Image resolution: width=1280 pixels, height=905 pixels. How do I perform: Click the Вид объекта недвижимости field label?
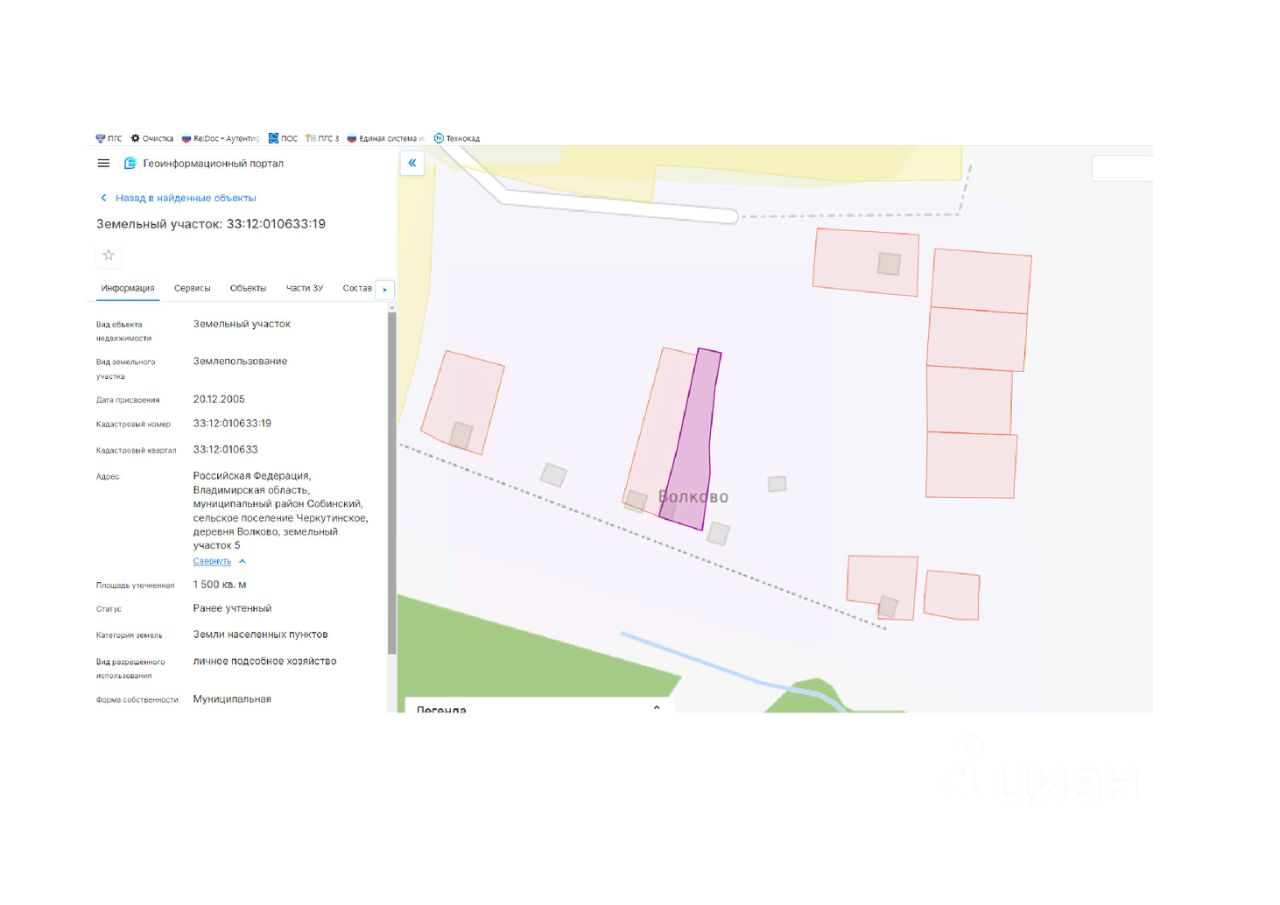[124, 331]
